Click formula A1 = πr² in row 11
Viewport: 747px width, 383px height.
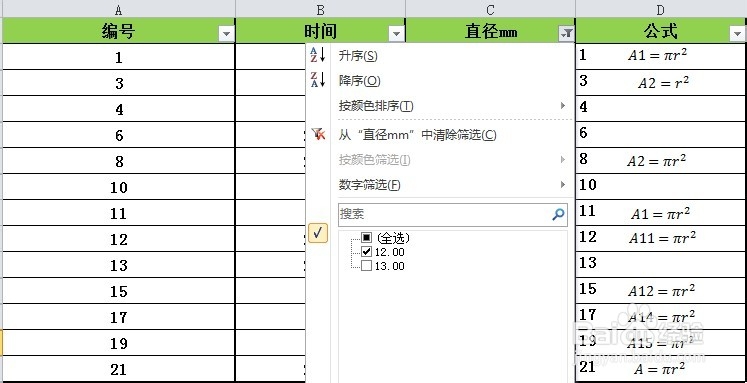click(660, 213)
